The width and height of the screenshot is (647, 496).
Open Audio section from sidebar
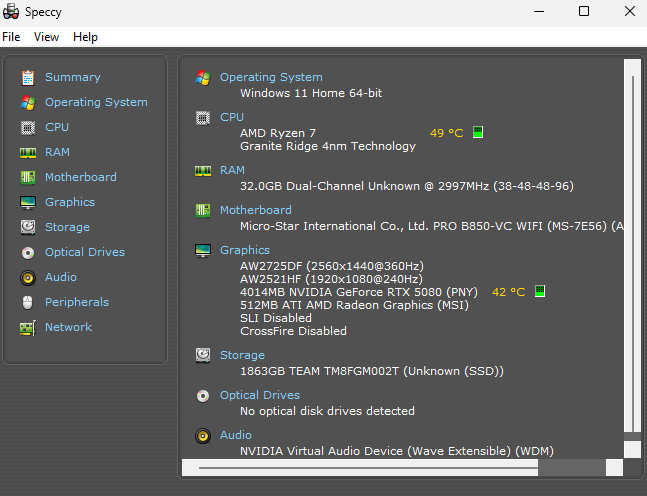(x=61, y=277)
